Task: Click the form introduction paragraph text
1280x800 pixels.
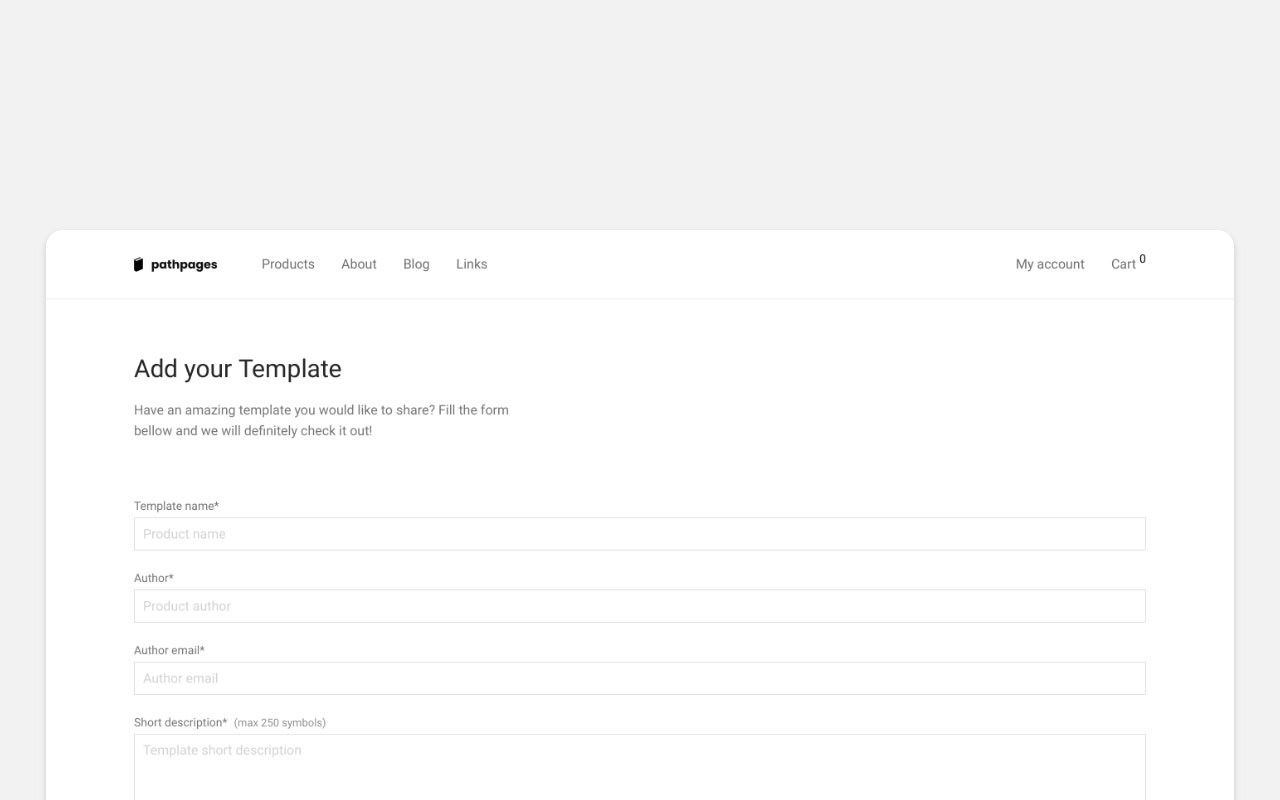Action: click(x=321, y=420)
